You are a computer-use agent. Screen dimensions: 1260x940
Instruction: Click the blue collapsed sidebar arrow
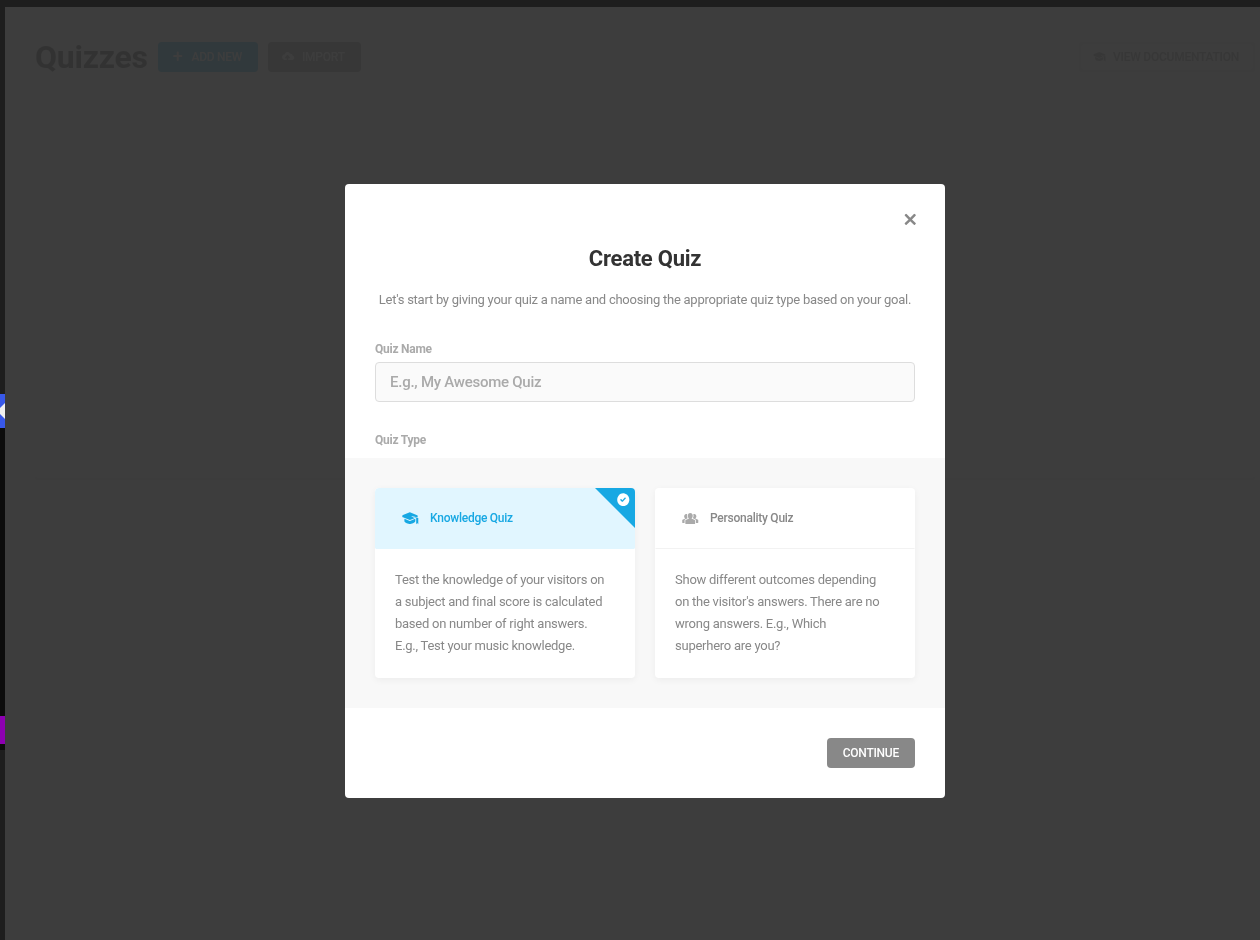2,411
